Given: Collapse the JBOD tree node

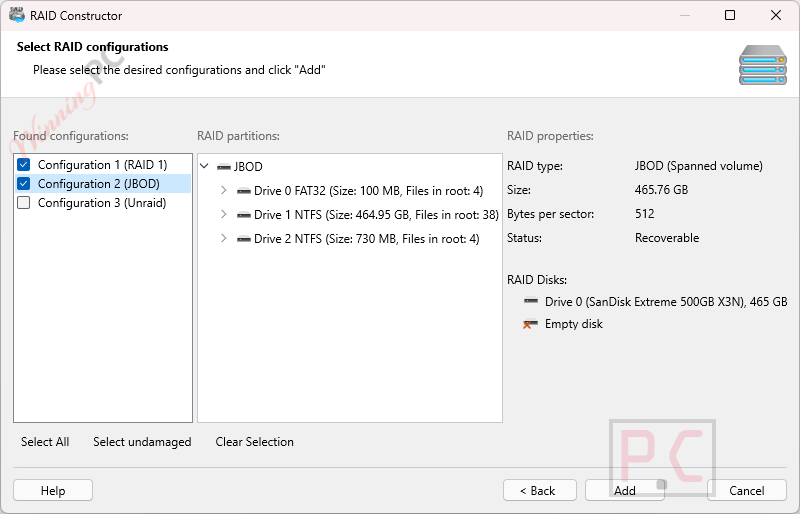Looking at the screenshot, I should [x=205, y=166].
